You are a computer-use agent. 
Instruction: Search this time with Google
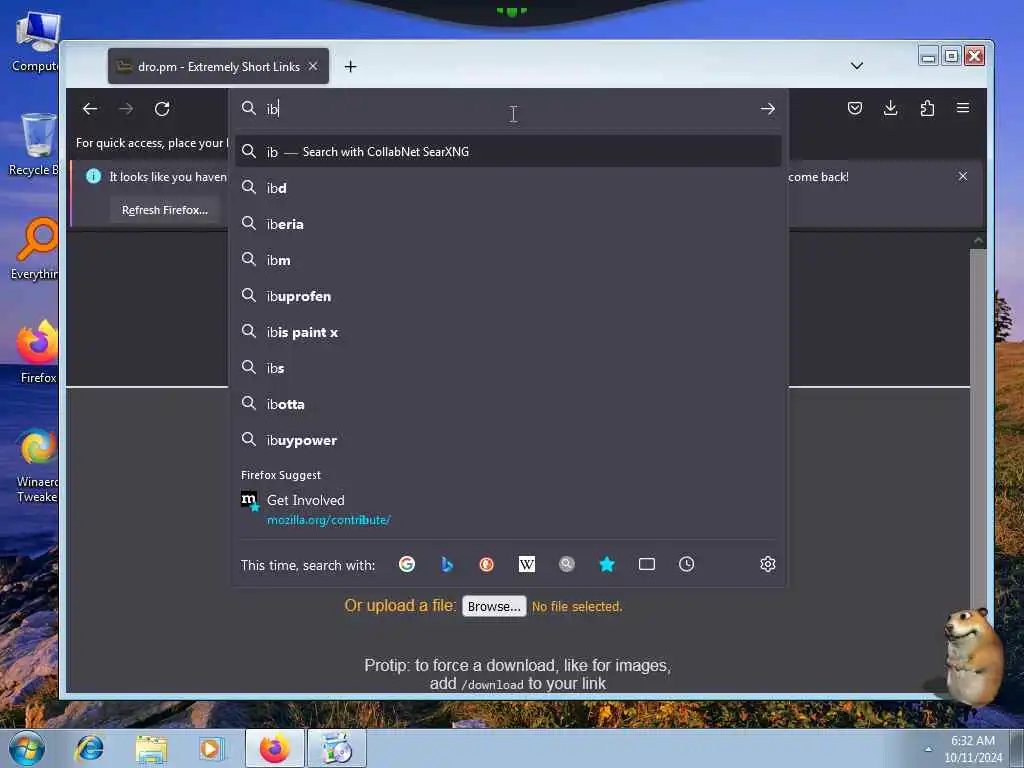pyautogui.click(x=407, y=564)
